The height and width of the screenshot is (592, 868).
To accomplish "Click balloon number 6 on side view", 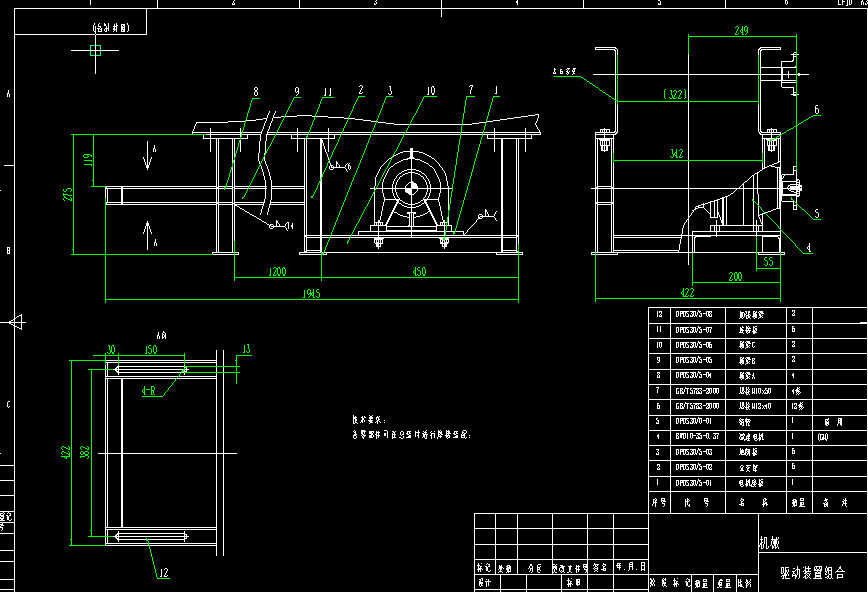I will click(817, 110).
